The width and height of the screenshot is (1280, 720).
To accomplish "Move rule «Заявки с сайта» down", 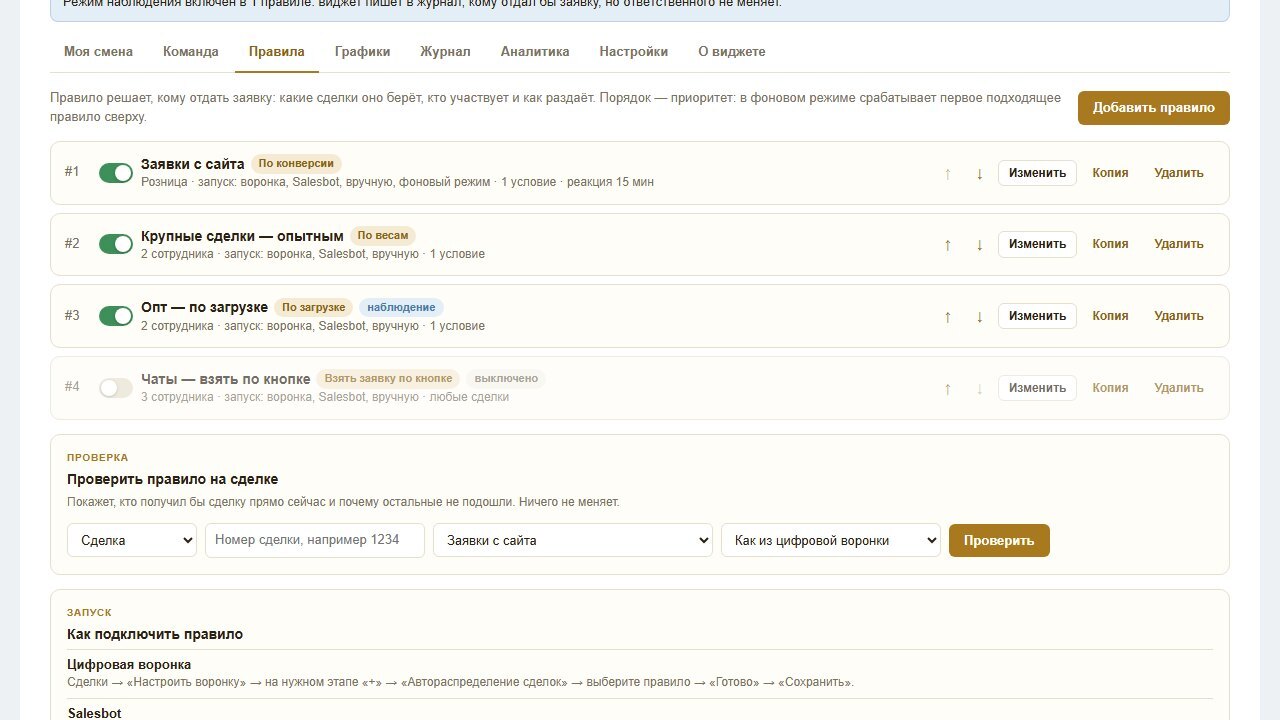I will (x=979, y=173).
